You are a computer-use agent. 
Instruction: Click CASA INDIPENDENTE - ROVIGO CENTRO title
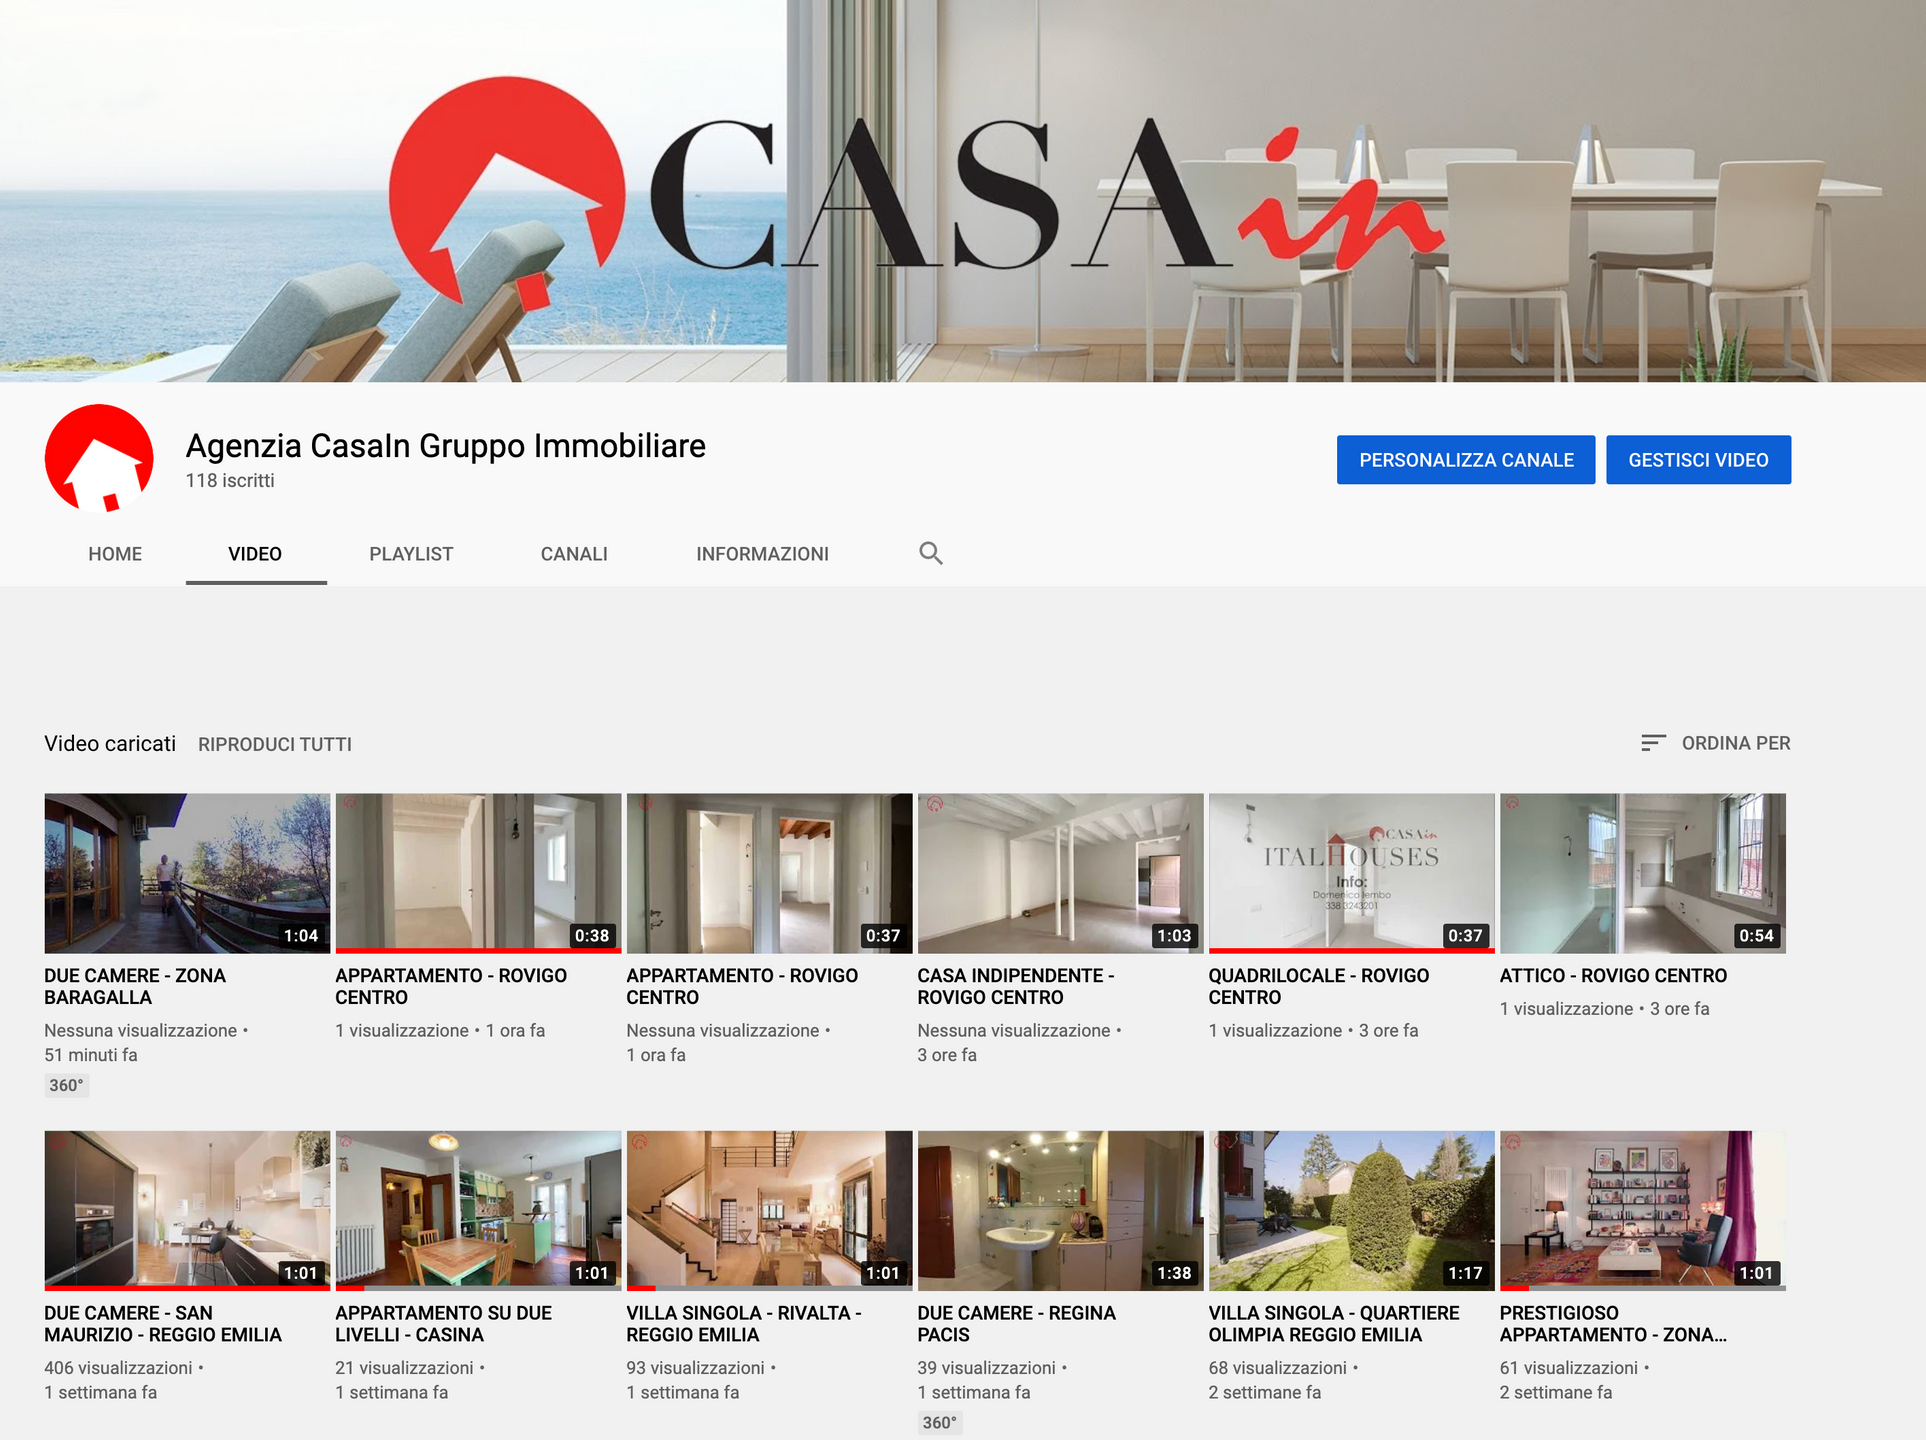1014,986
